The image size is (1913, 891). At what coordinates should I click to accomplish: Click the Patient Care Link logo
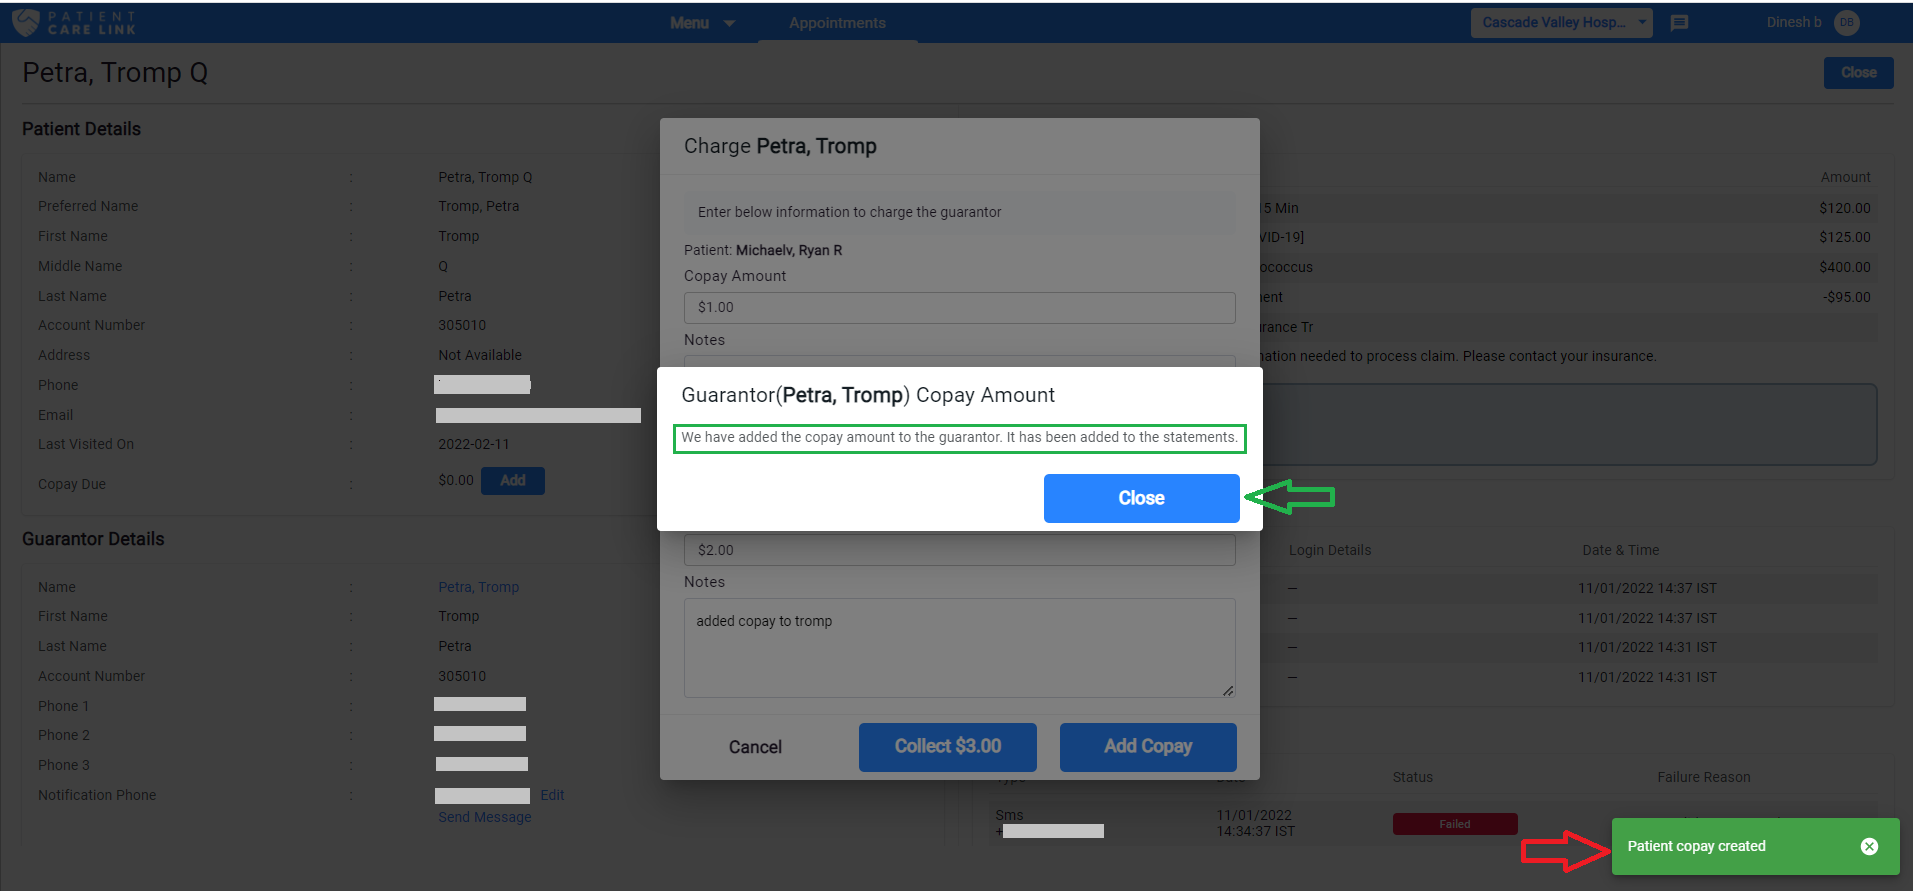pyautogui.click(x=74, y=22)
